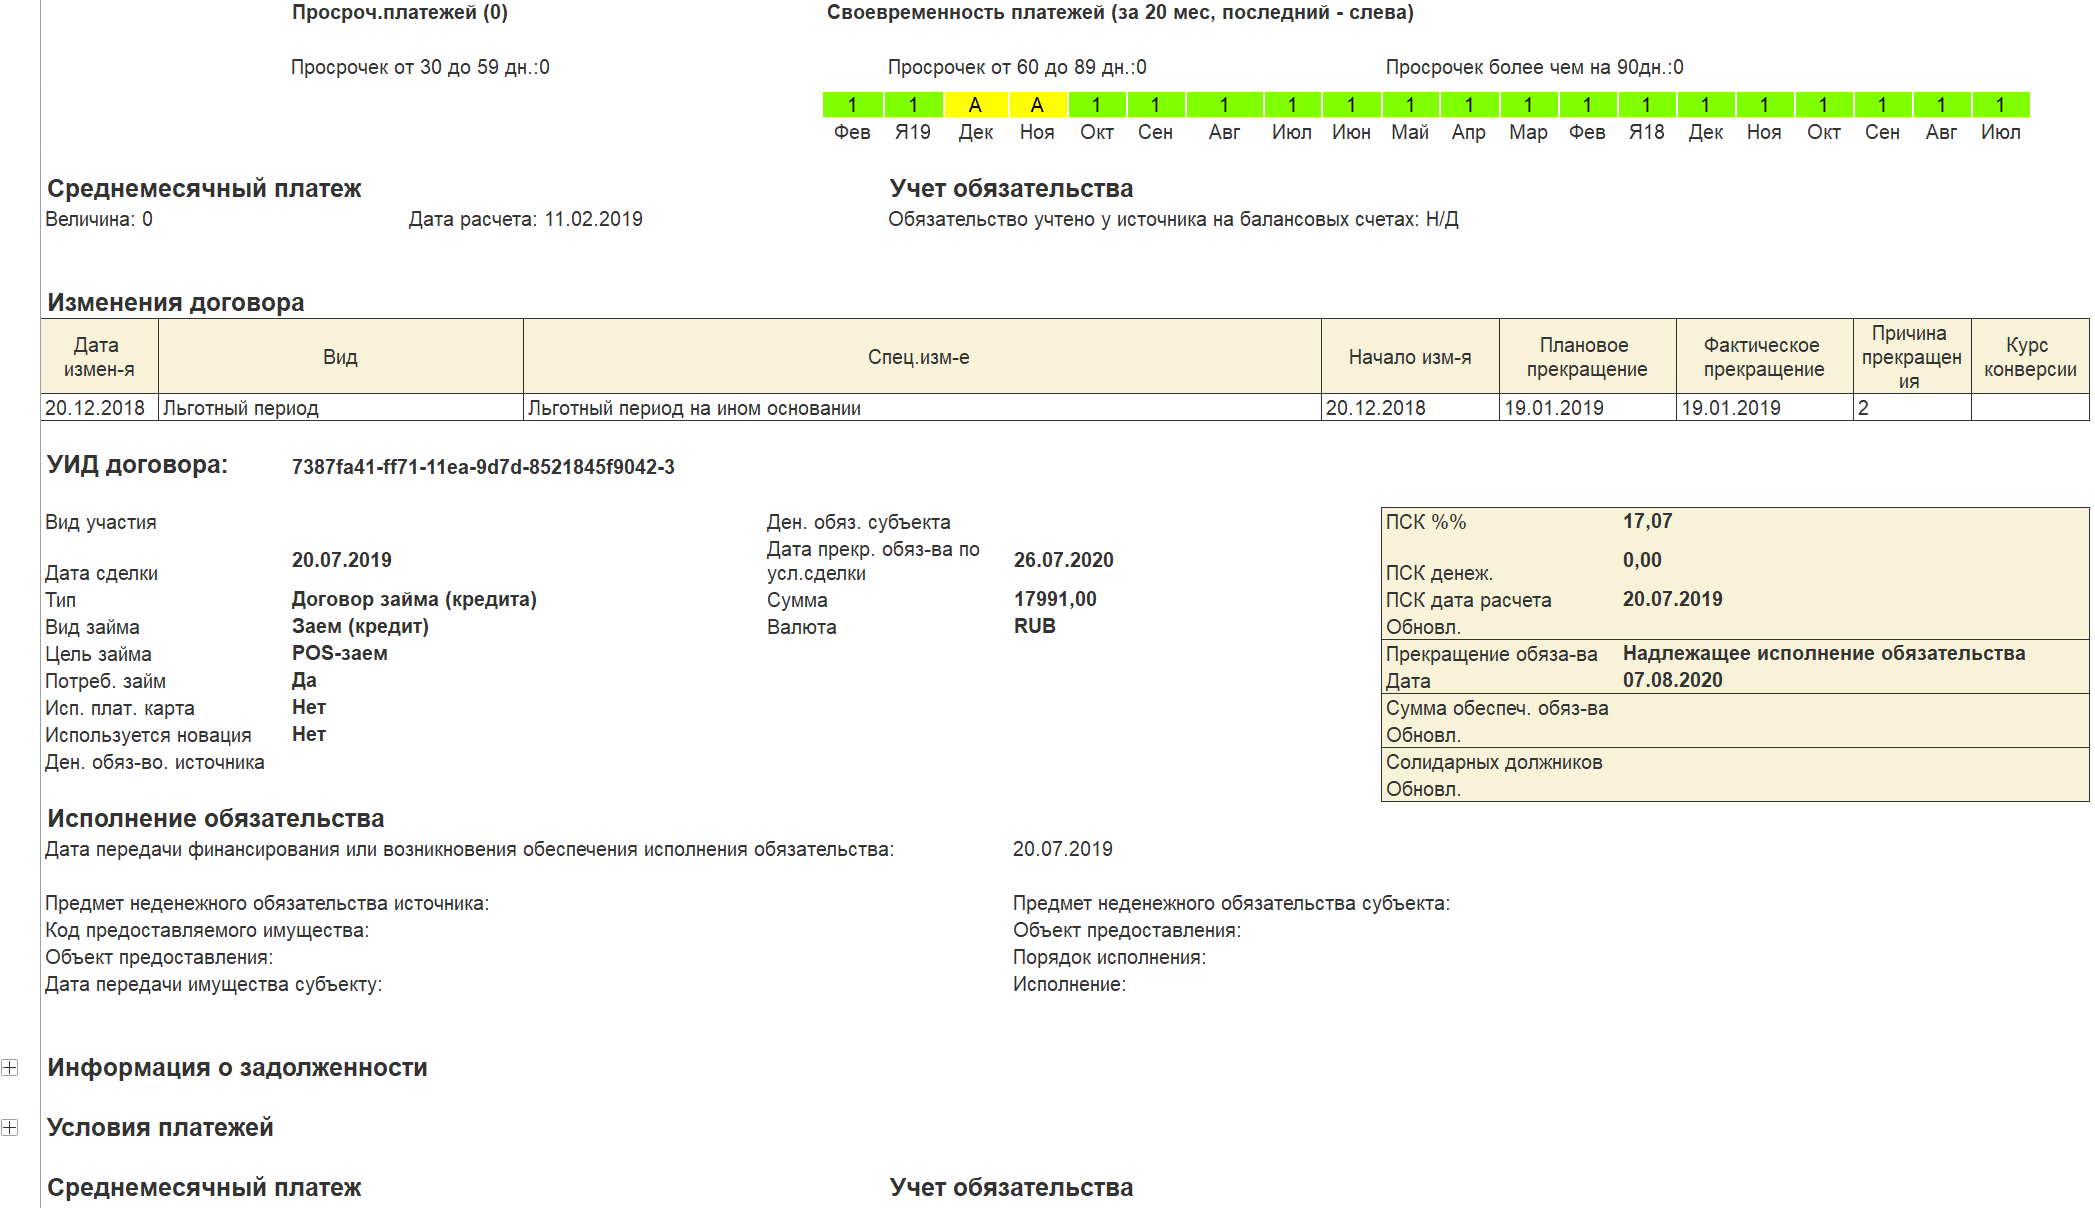Click 20.07.2019 beside ПСК дата расчета

(x=1672, y=599)
